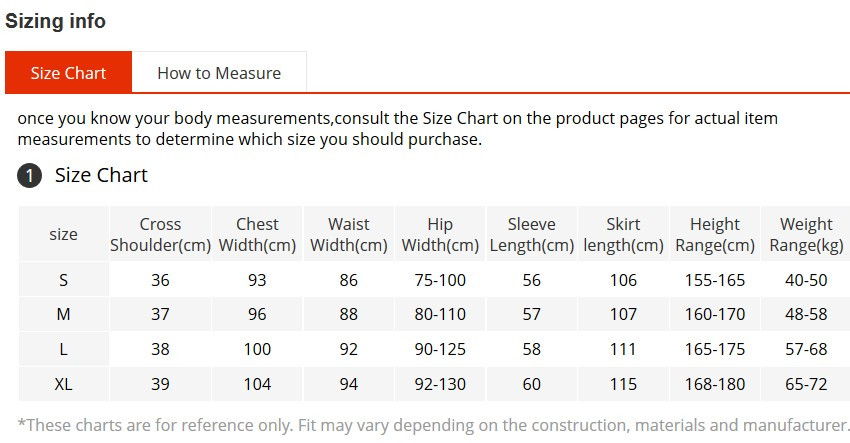
Task: Click the Weight Range(kg) header
Action: [806, 234]
